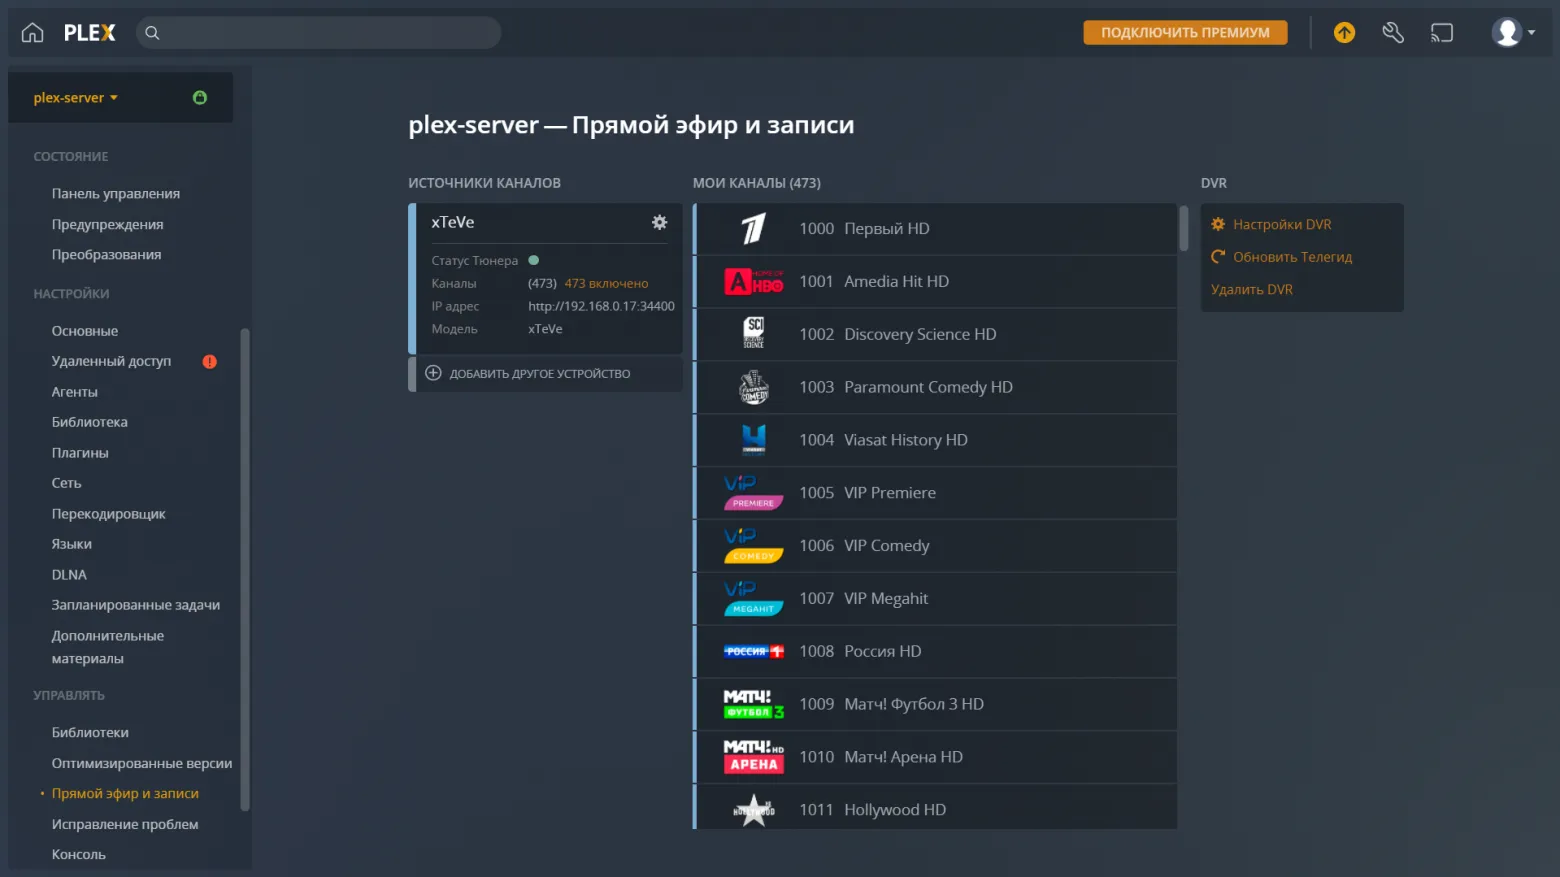Click the refresh guide arrow icon
This screenshot has width=1560, height=877.
coord(1218,257)
